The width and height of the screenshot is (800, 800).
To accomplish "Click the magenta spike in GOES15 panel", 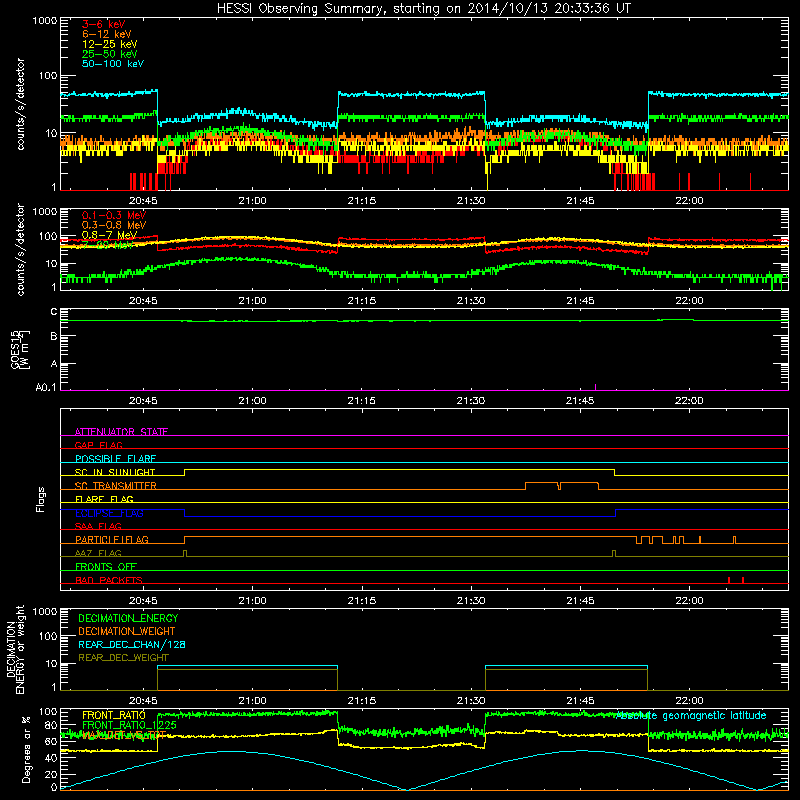I will tap(595, 387).
